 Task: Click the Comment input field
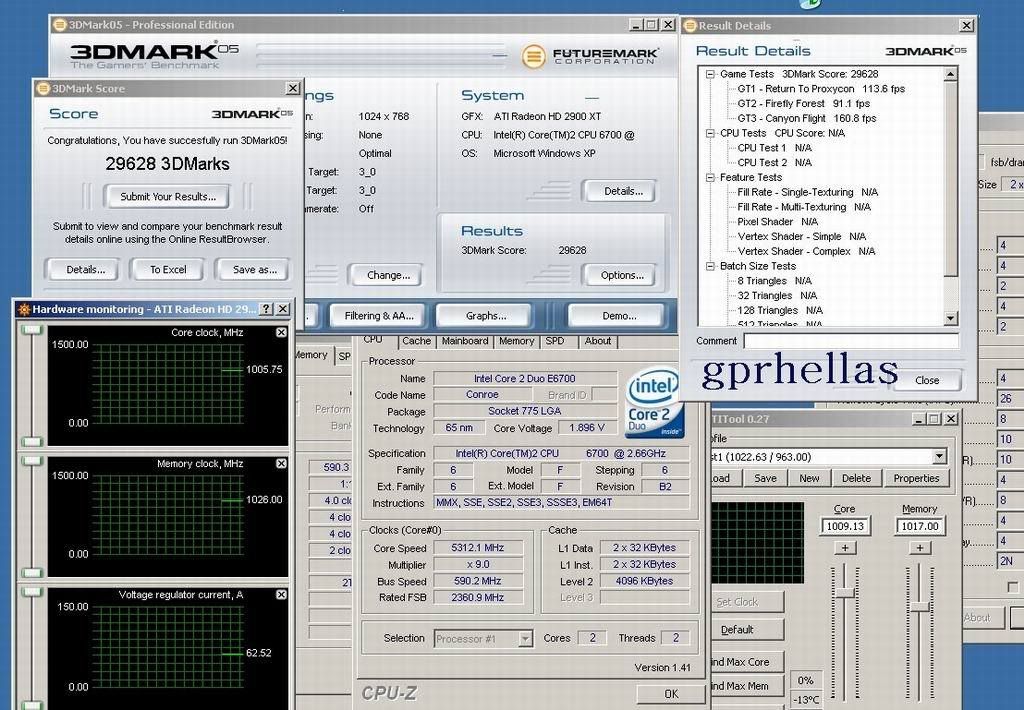click(x=851, y=341)
